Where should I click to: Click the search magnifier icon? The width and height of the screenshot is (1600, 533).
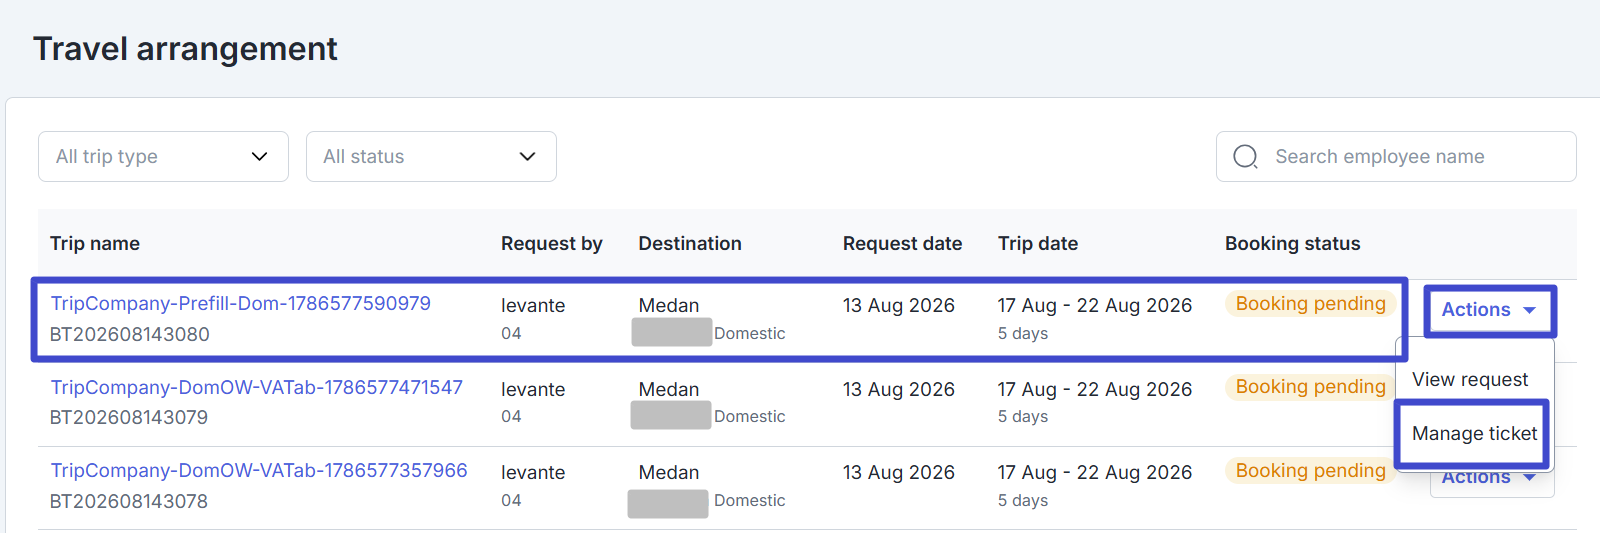pyautogui.click(x=1245, y=157)
